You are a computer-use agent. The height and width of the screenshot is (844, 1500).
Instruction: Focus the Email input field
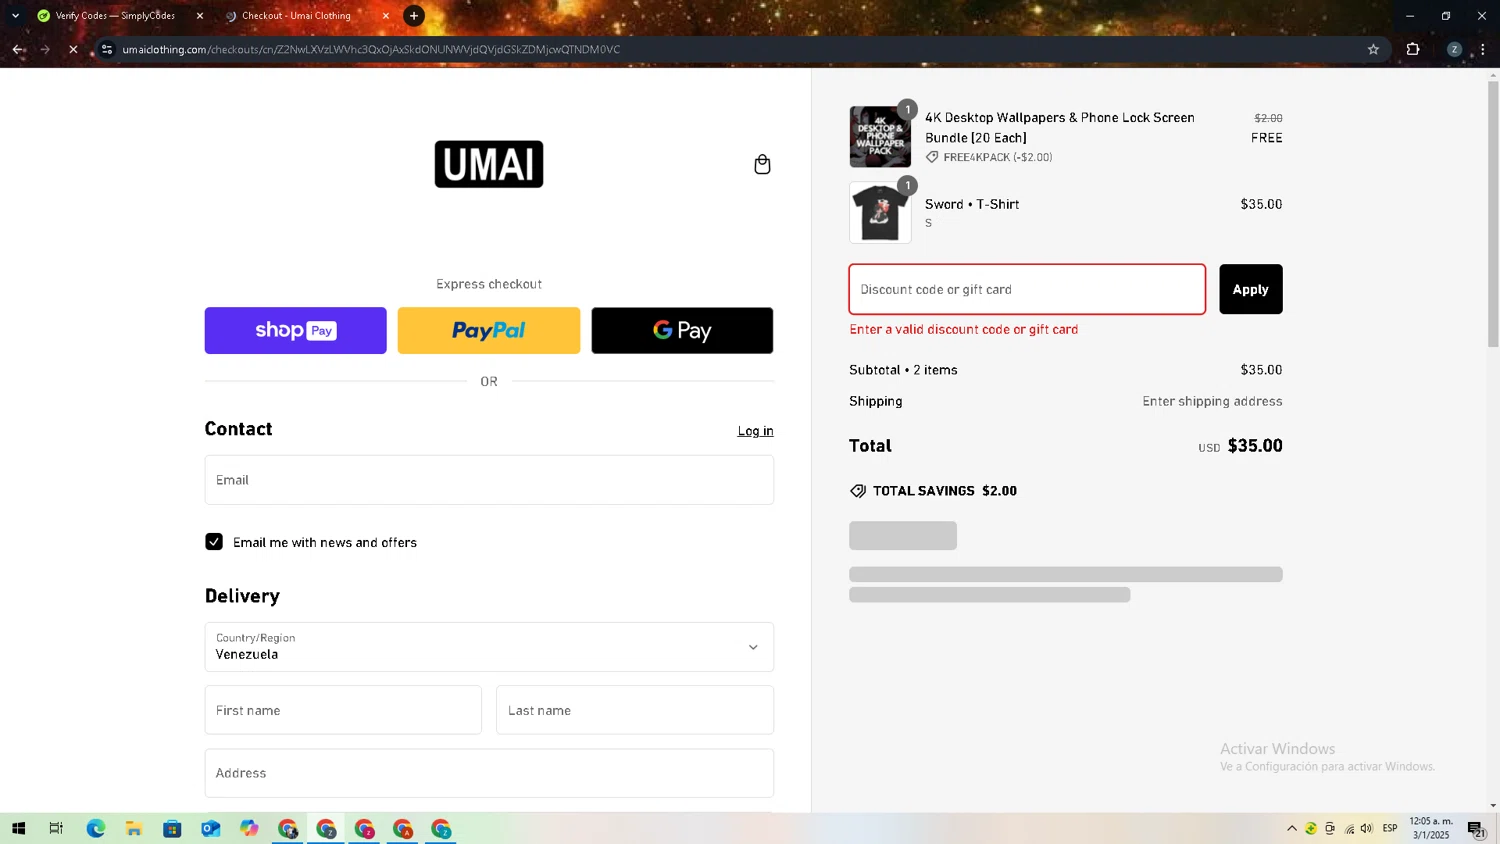[x=489, y=480]
